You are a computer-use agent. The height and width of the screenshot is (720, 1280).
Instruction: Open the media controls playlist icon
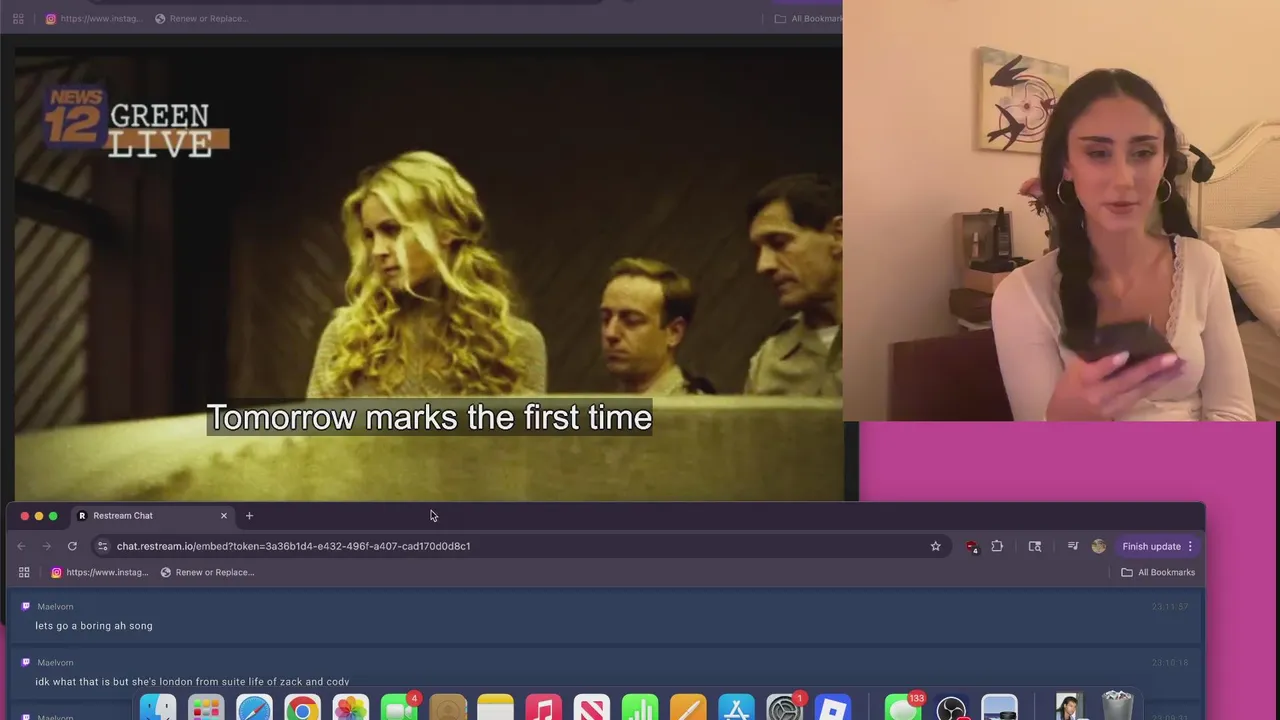(1073, 546)
